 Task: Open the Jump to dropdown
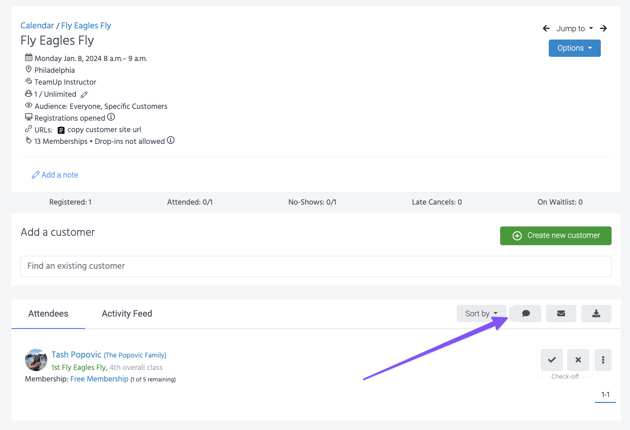pos(574,29)
